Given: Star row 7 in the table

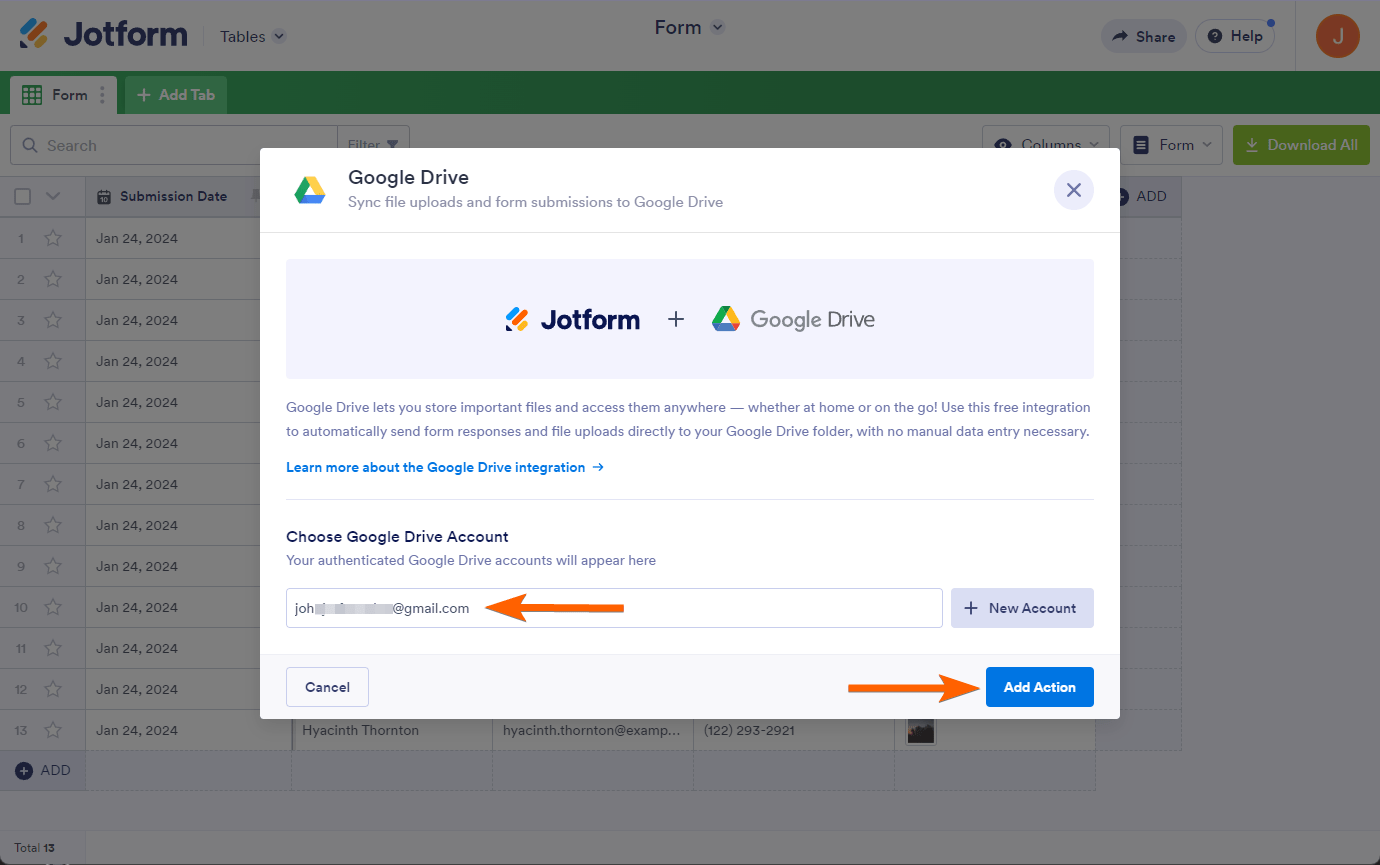Looking at the screenshot, I should pos(53,484).
